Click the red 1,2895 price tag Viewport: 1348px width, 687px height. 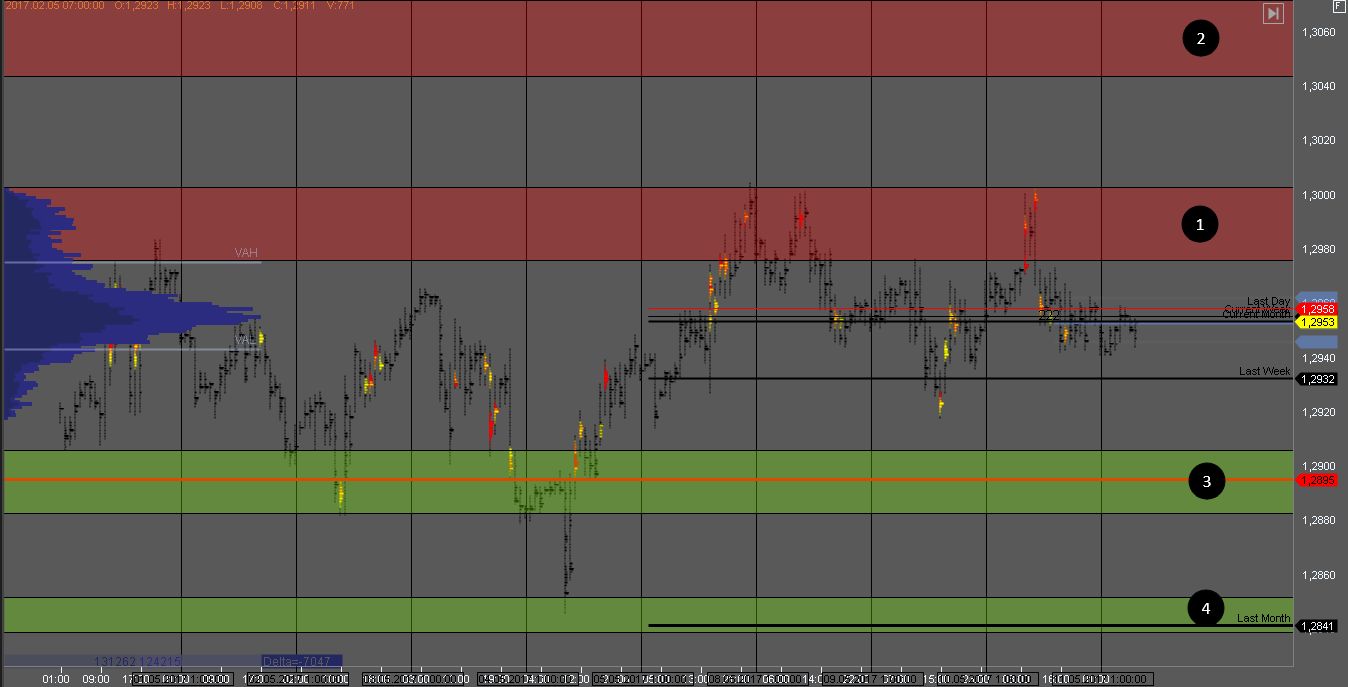point(1318,481)
